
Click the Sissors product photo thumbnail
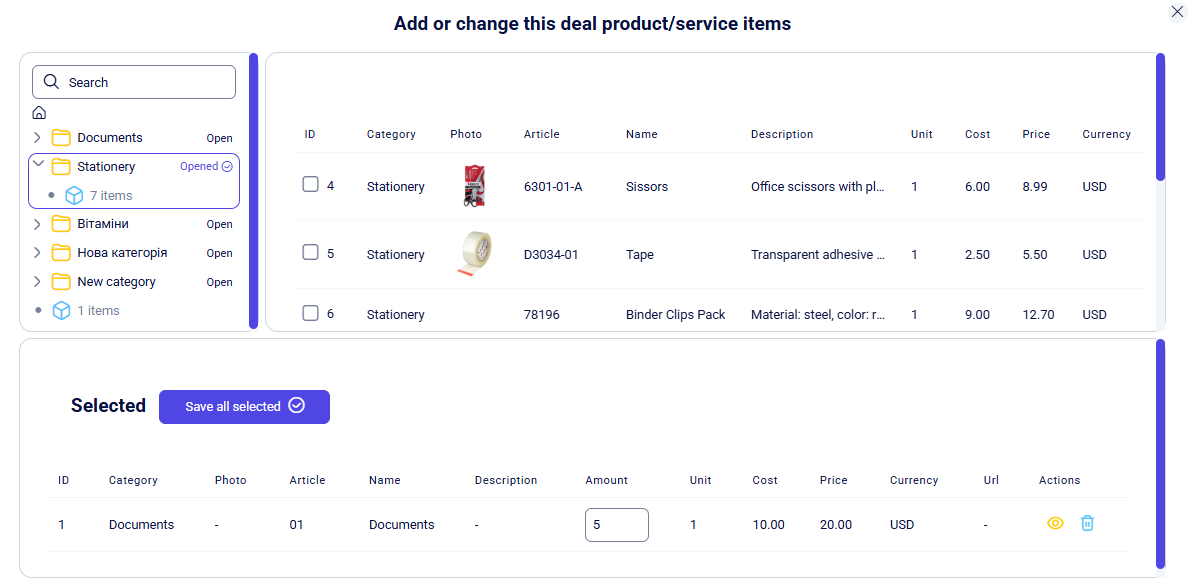(473, 186)
